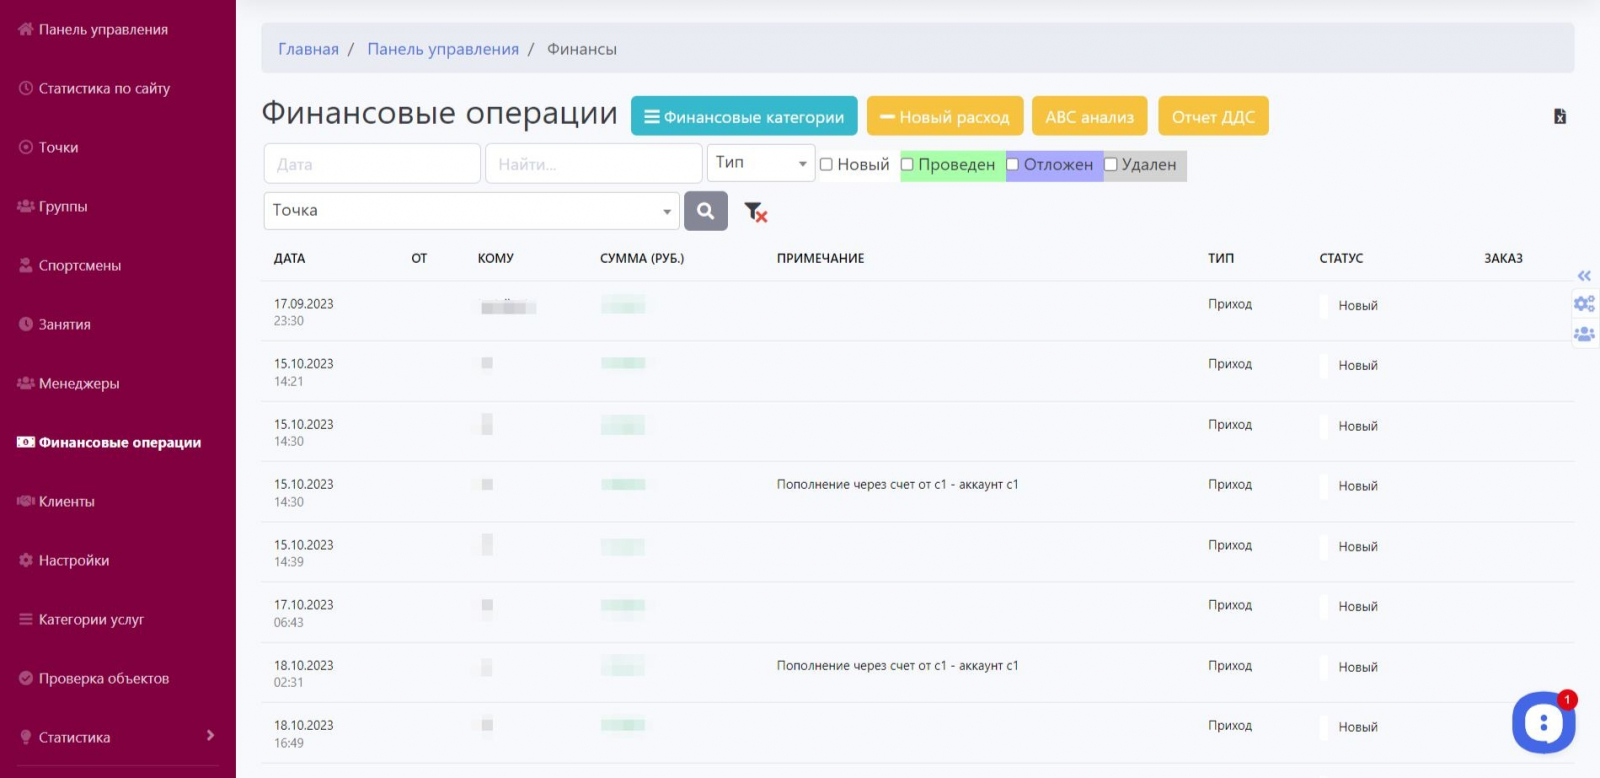
Task: Click the СТАТУС column header
Action: [x=1341, y=258]
